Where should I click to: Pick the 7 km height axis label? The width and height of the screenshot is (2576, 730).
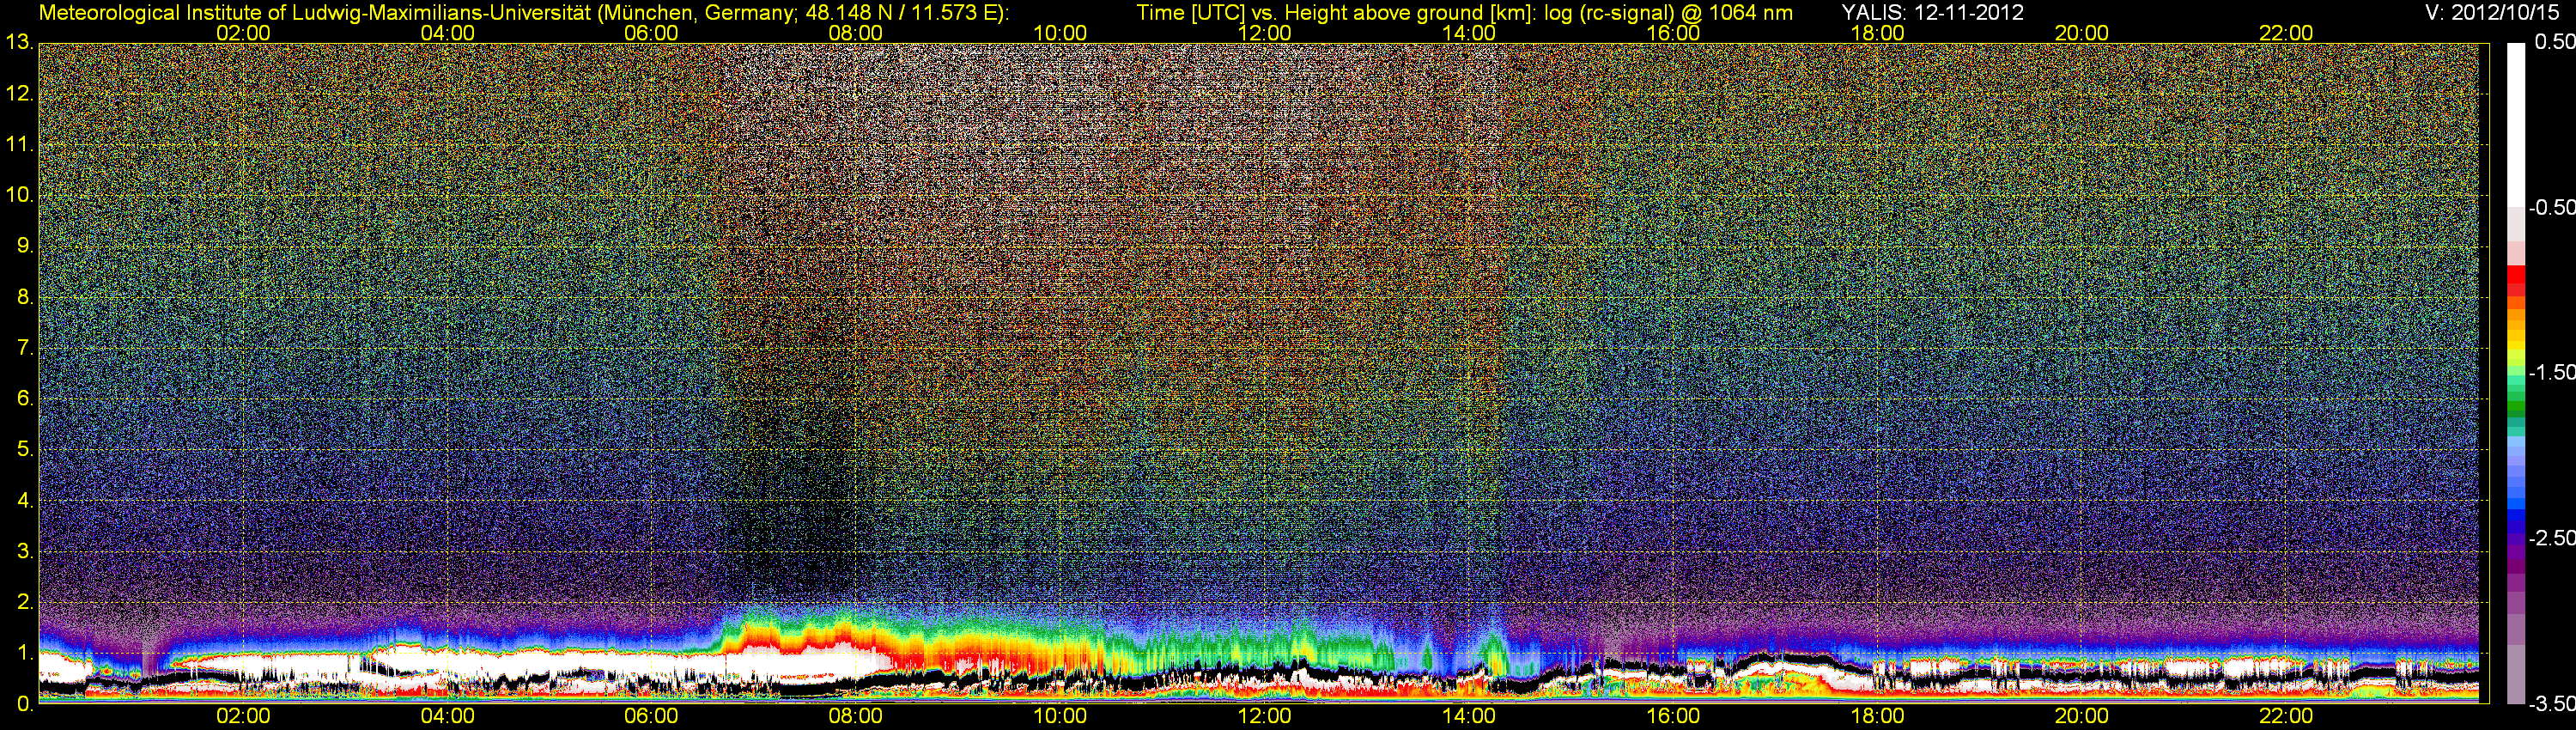coord(25,348)
